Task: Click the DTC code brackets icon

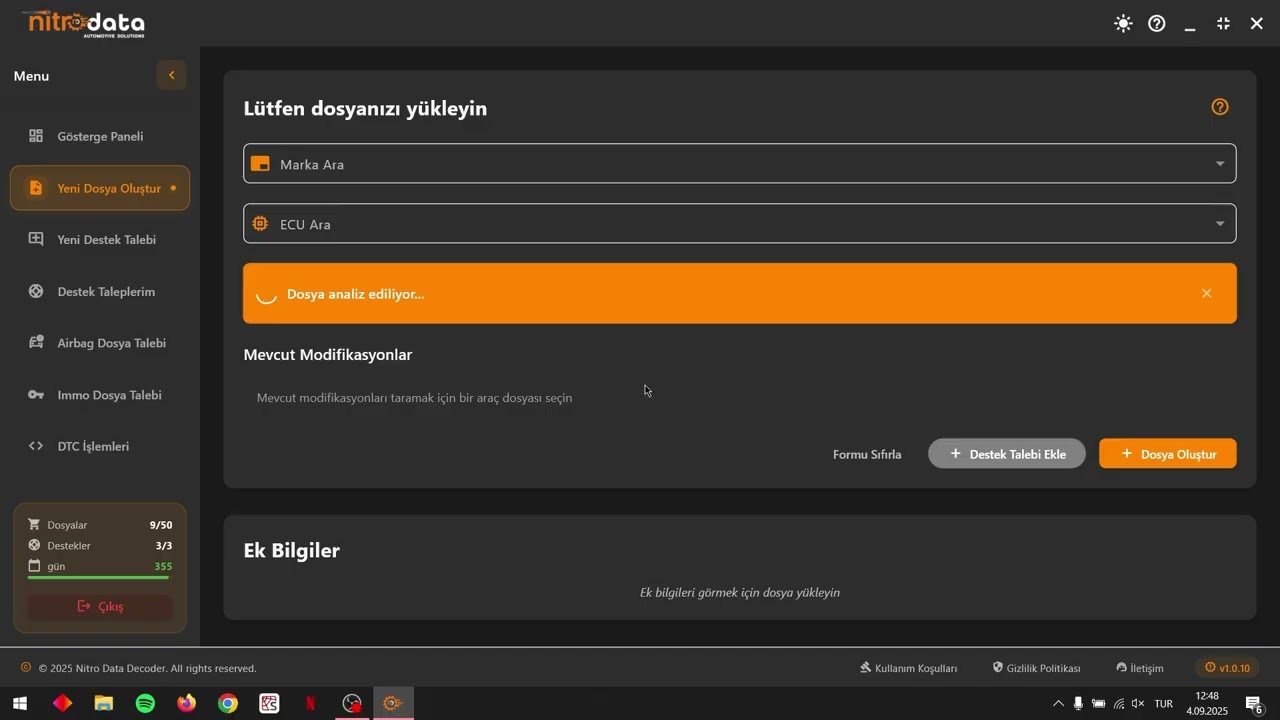Action: coord(36,446)
